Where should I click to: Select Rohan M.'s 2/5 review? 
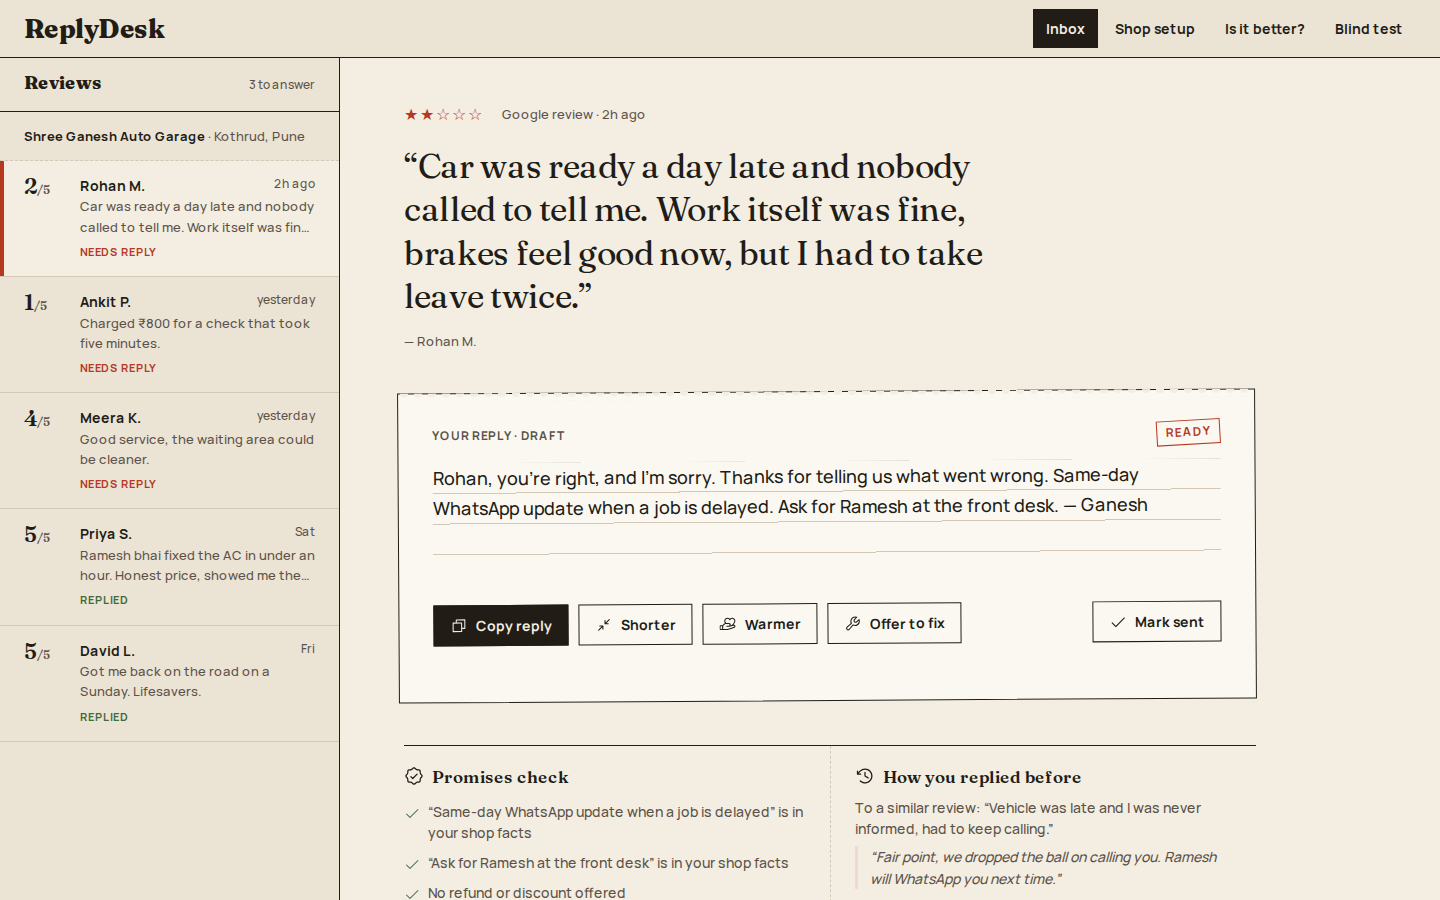pos(170,219)
